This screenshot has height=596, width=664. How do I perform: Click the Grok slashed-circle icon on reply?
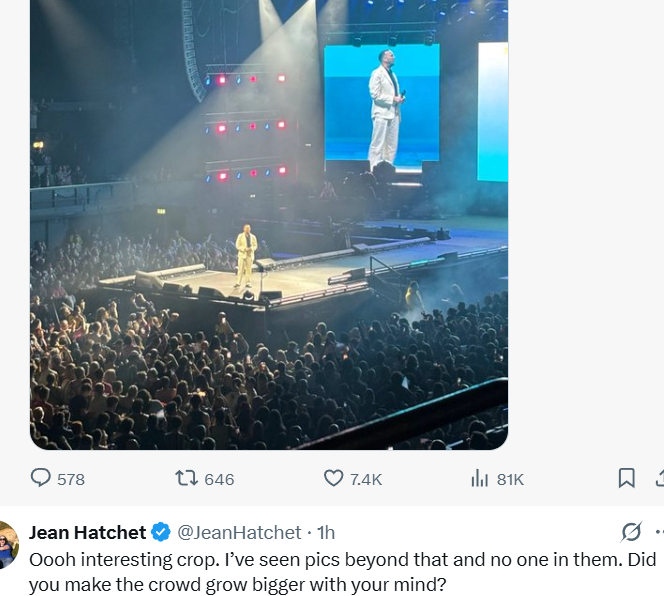pyautogui.click(x=631, y=532)
